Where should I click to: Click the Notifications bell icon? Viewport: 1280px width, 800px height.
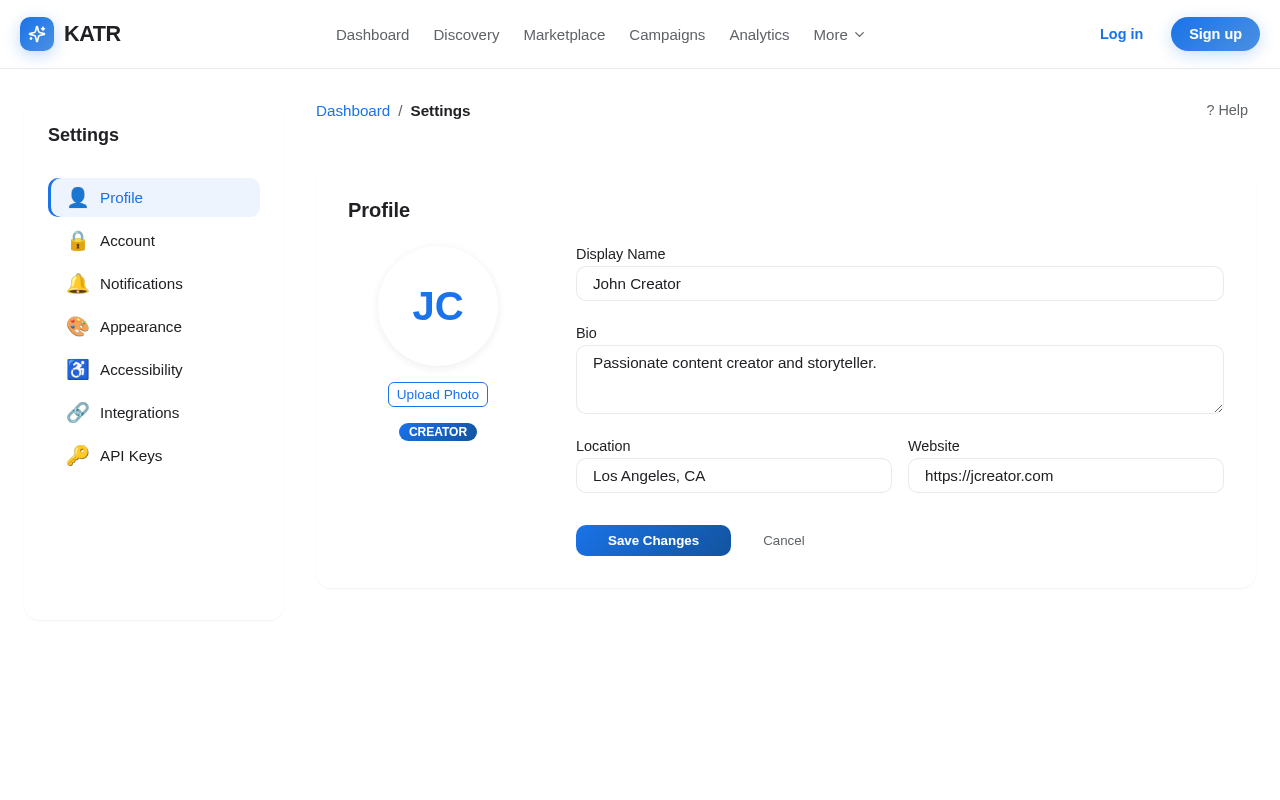click(78, 284)
